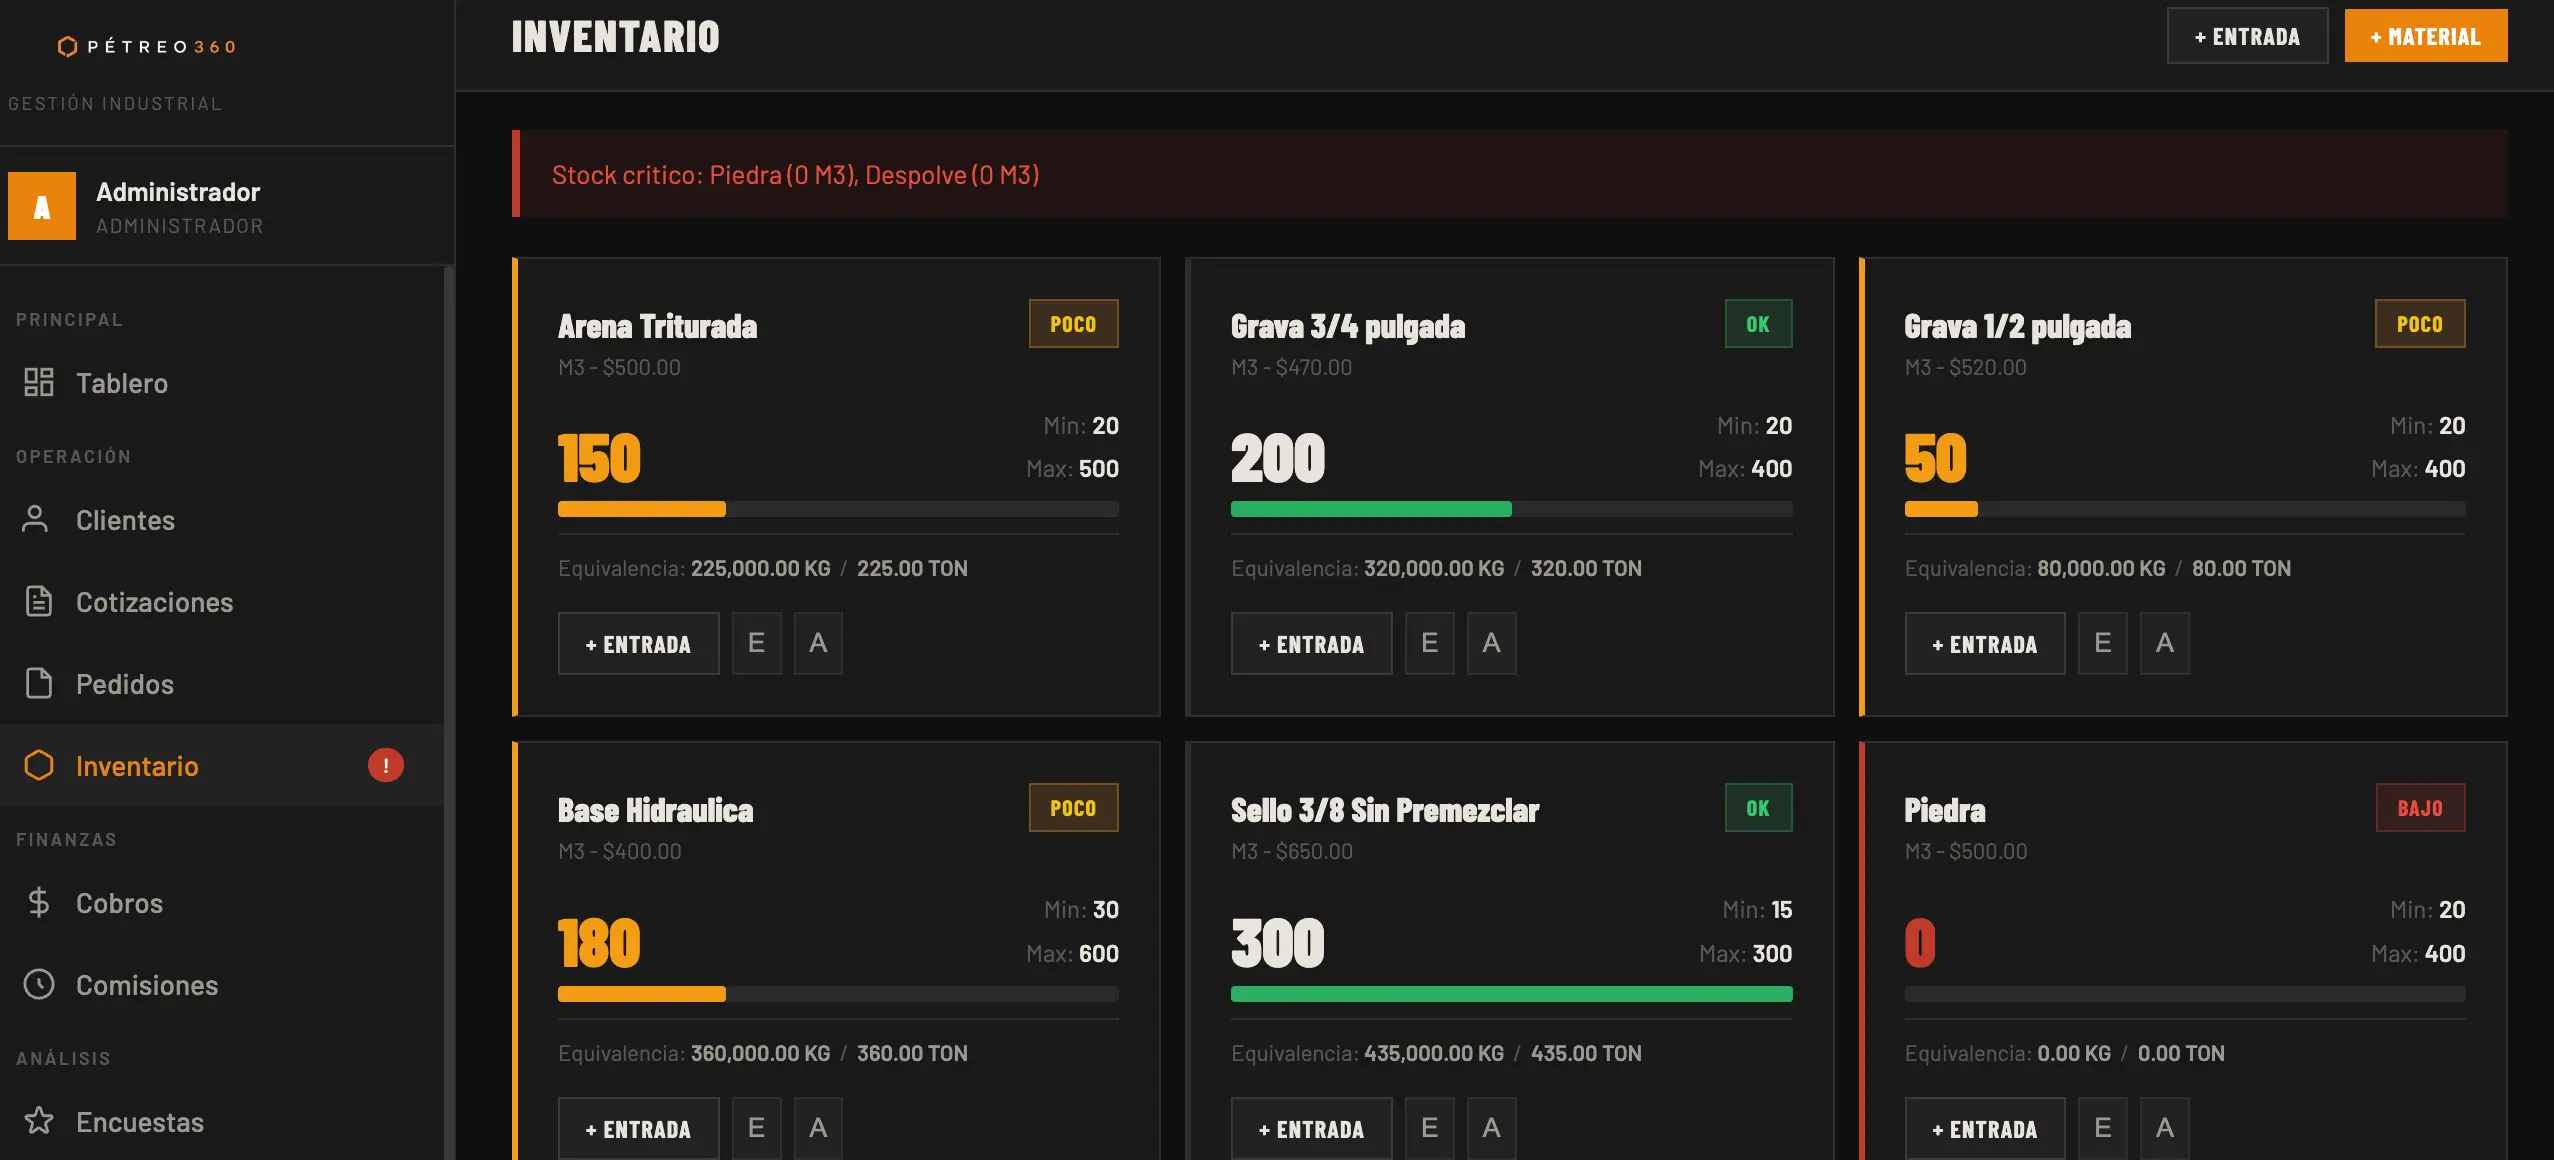Go to Clientes section

tap(222, 519)
